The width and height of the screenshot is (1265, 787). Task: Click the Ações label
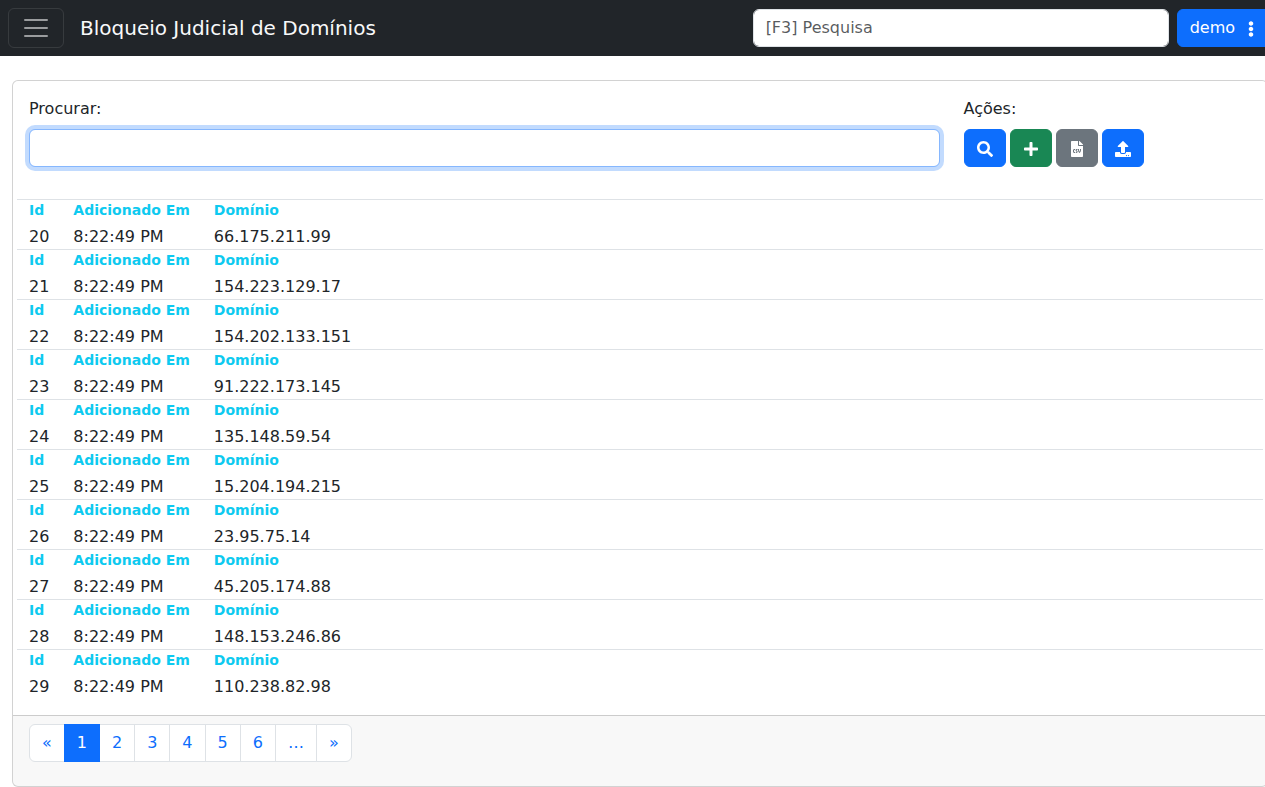[990, 109]
